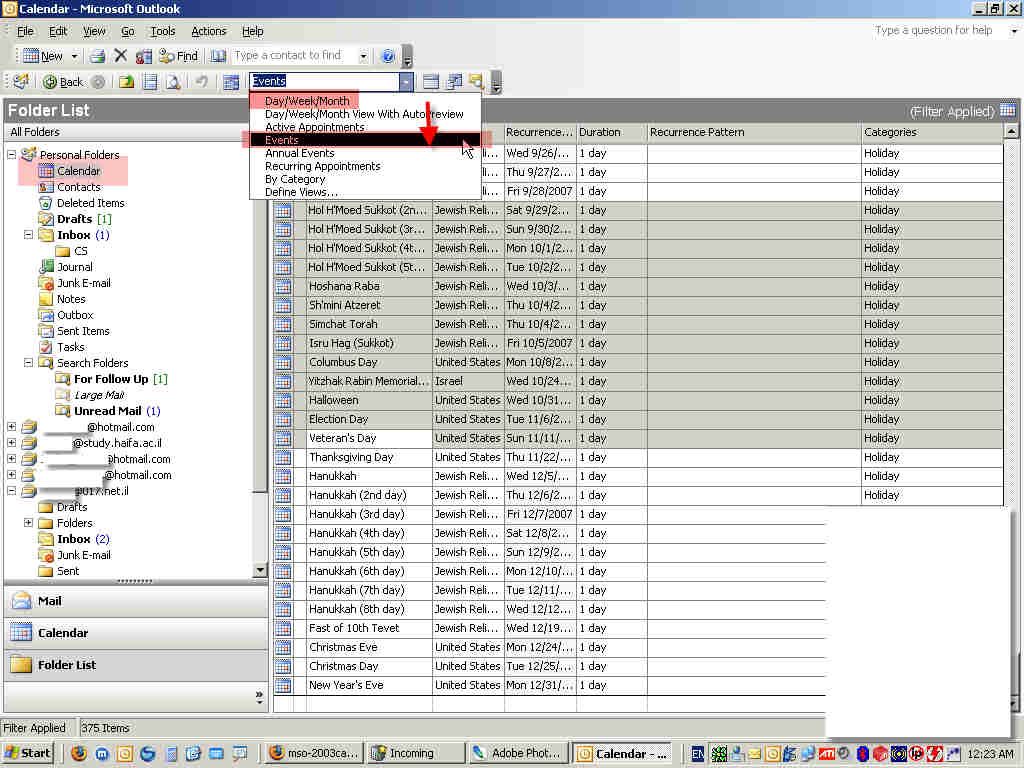Viewport: 1024px width, 768px height.
Task: Click the New appointment toolbar button
Action: [42, 56]
